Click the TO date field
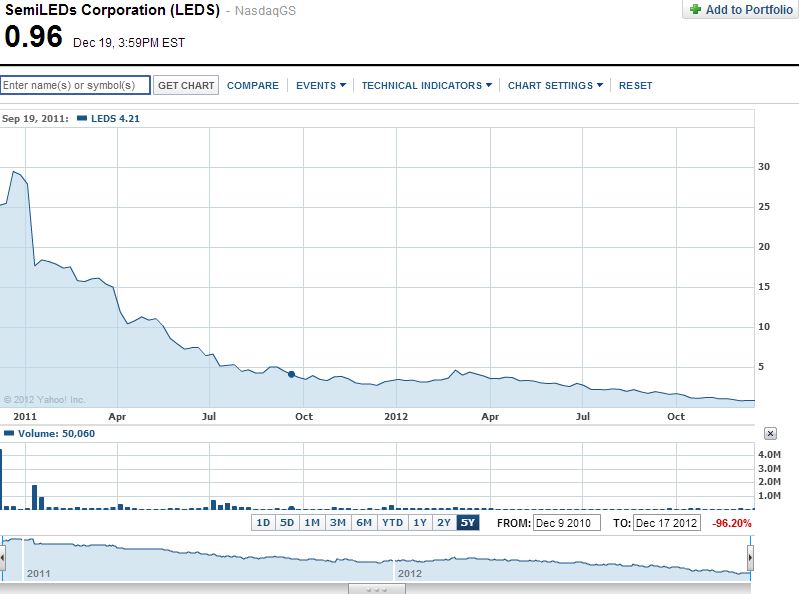 [667, 523]
